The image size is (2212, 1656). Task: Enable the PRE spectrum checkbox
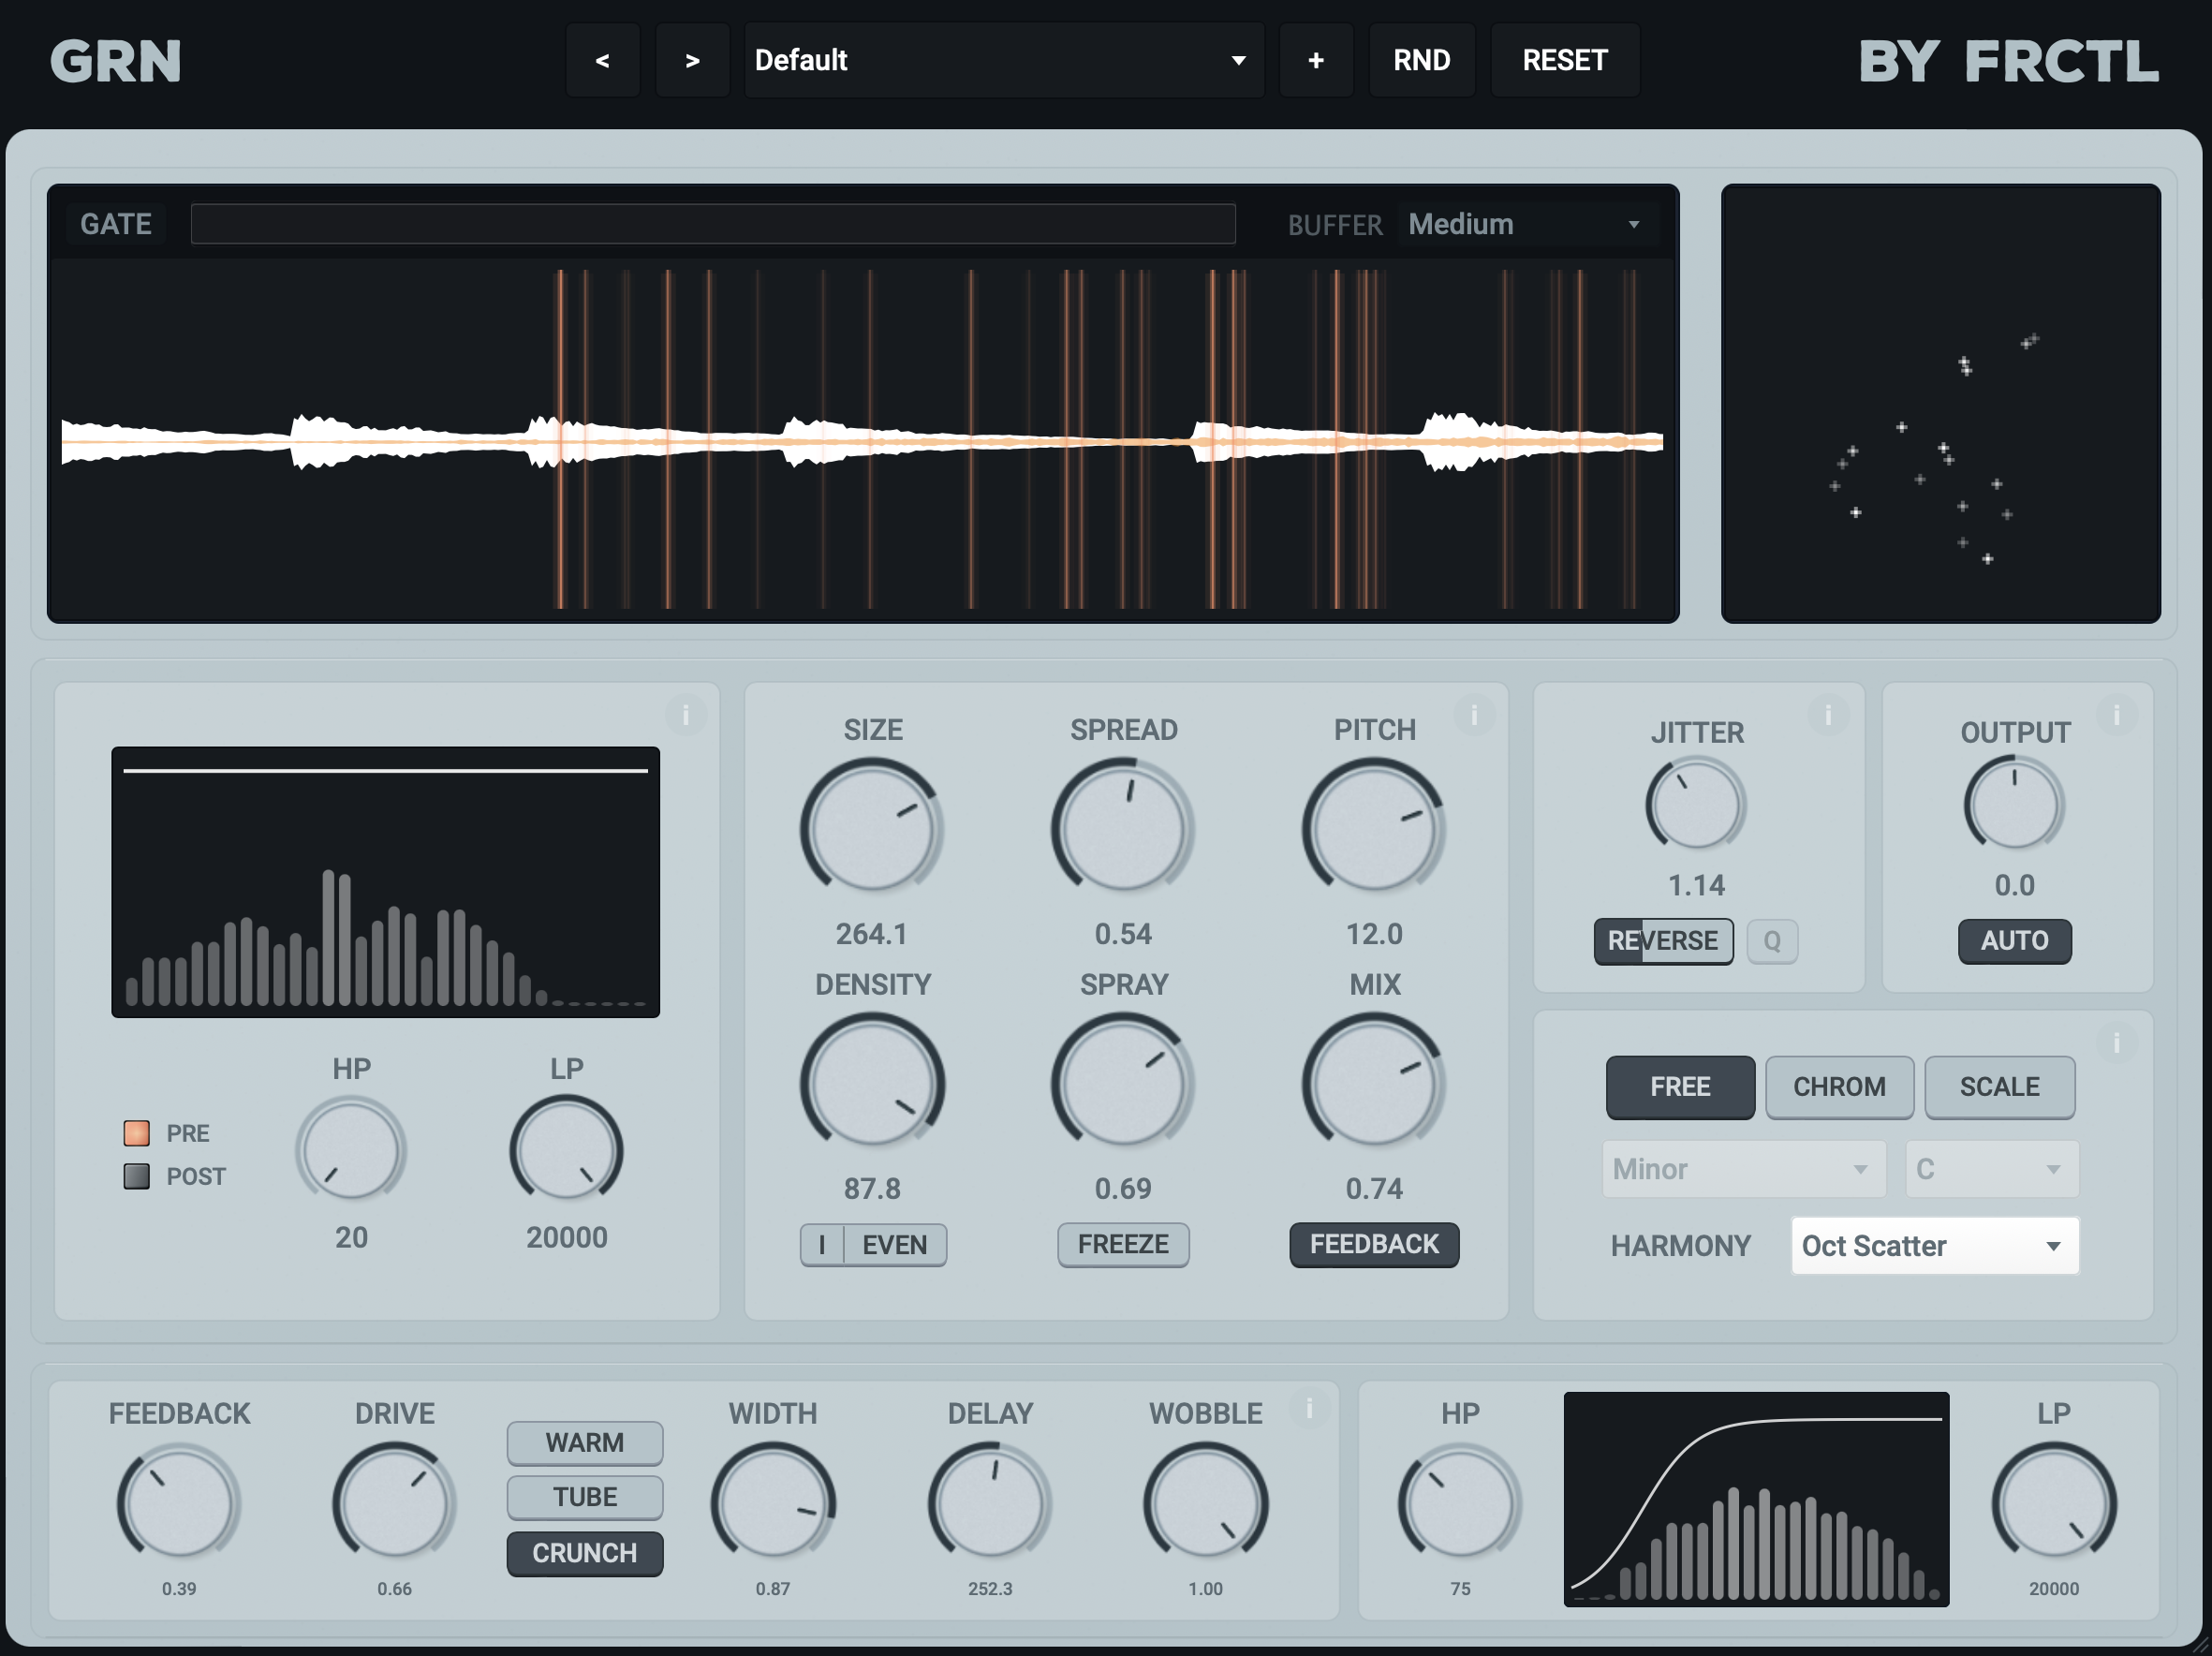pyautogui.click(x=137, y=1133)
